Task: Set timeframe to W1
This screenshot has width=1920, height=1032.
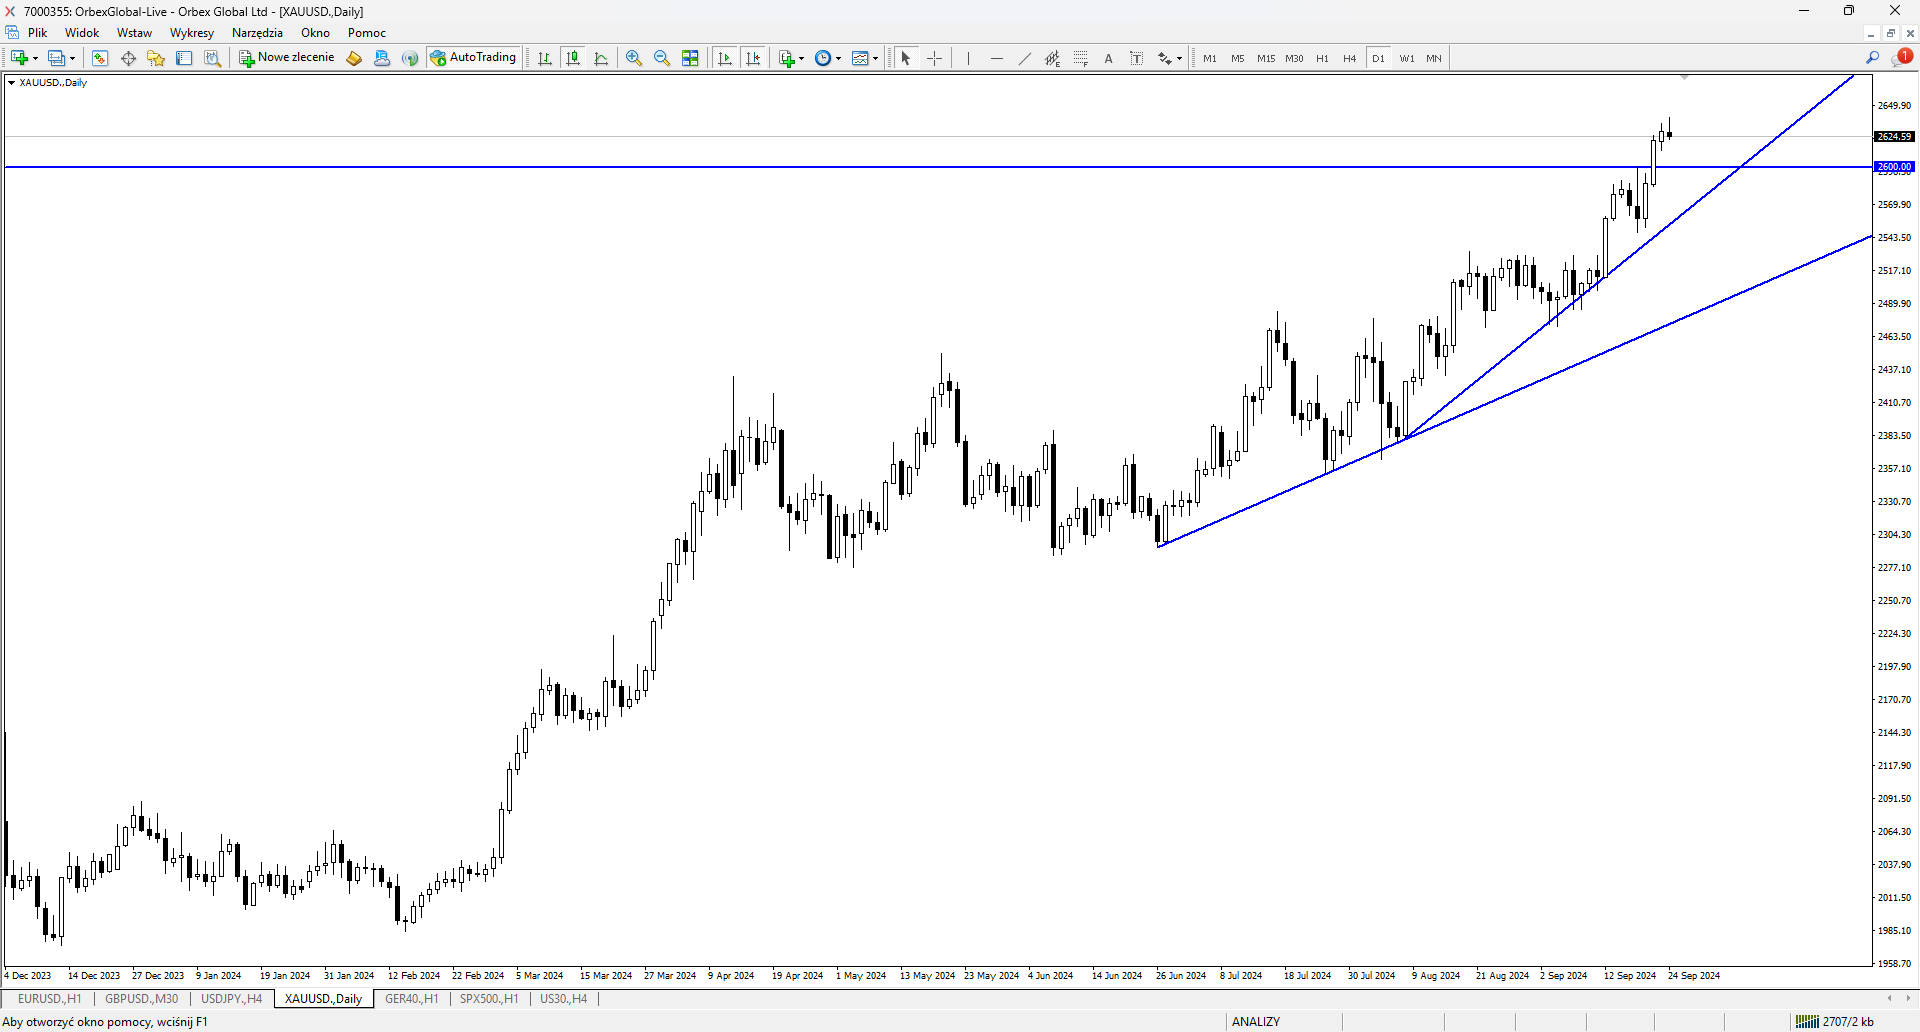Action: [1407, 58]
